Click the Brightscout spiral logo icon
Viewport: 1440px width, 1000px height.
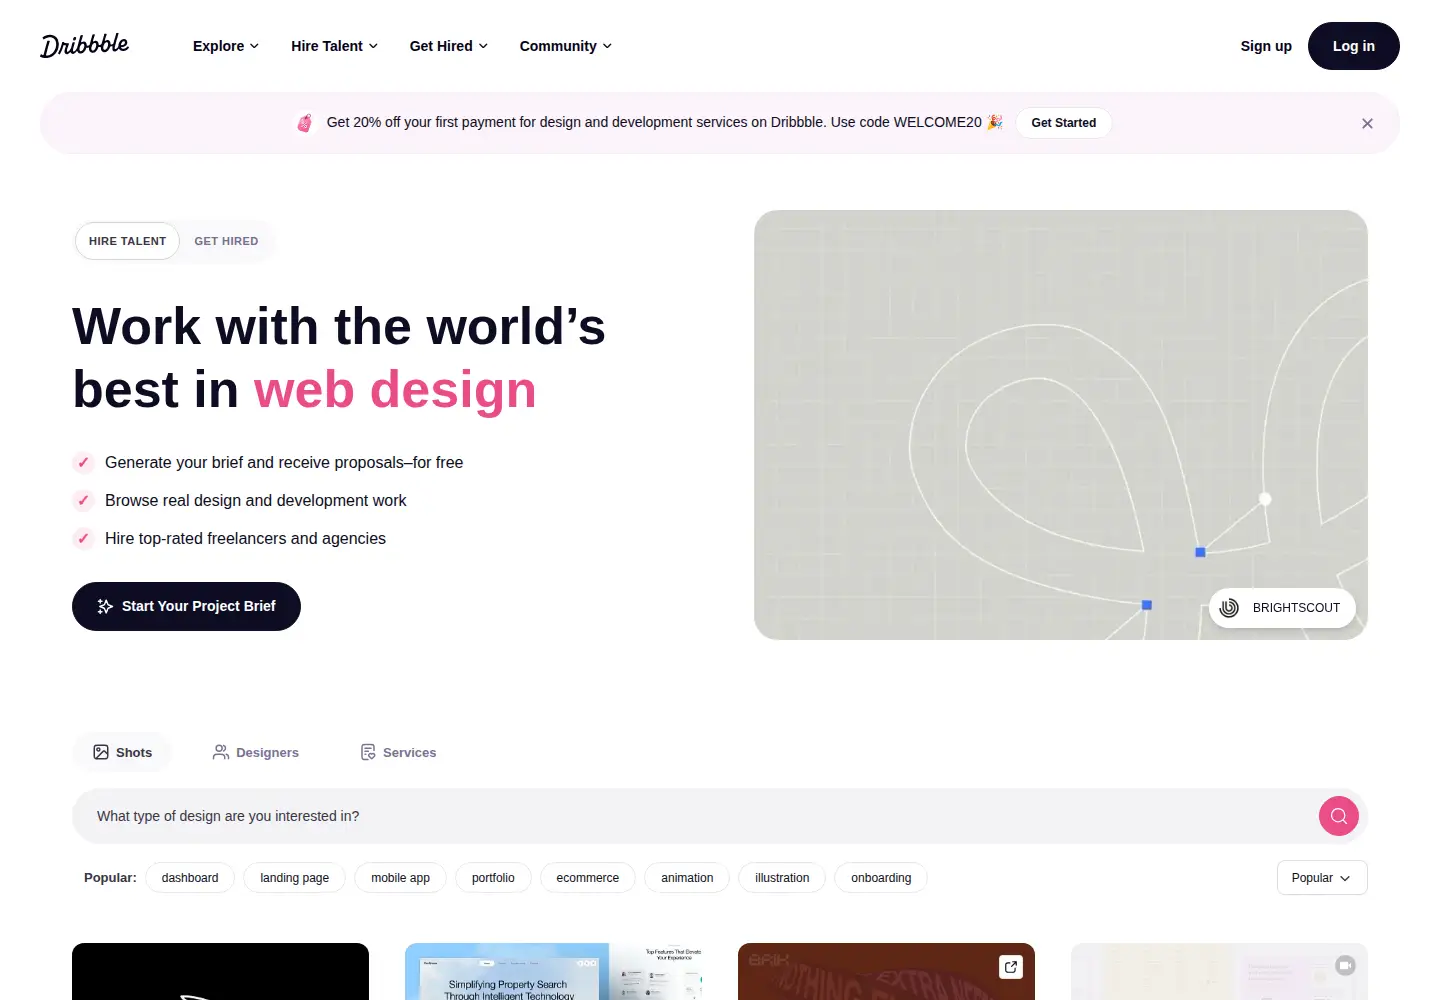[1230, 607]
